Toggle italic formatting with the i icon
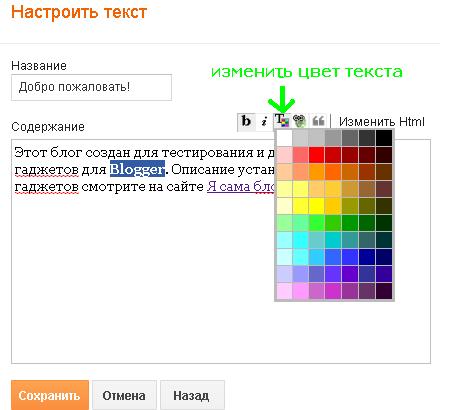 pyautogui.click(x=264, y=121)
